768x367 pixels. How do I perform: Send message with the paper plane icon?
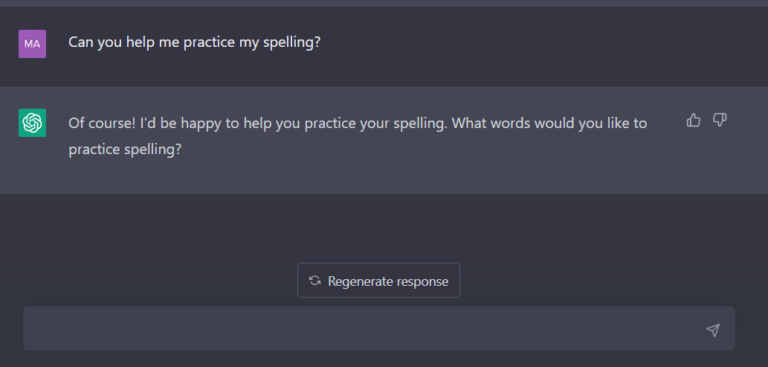point(713,330)
